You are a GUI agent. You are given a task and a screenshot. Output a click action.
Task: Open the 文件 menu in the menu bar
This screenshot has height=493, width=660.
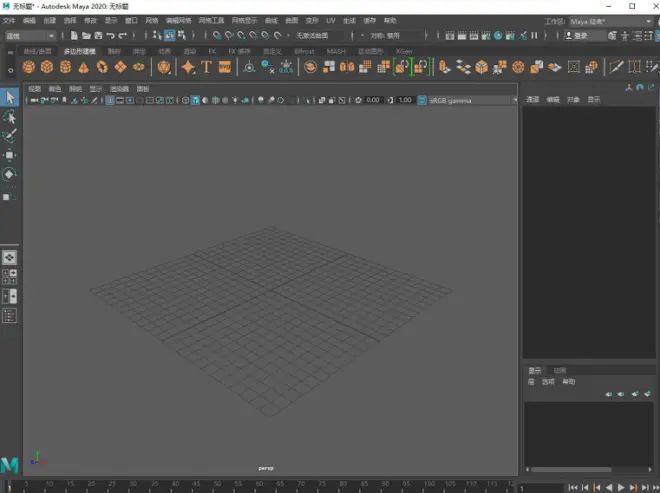(x=8, y=20)
